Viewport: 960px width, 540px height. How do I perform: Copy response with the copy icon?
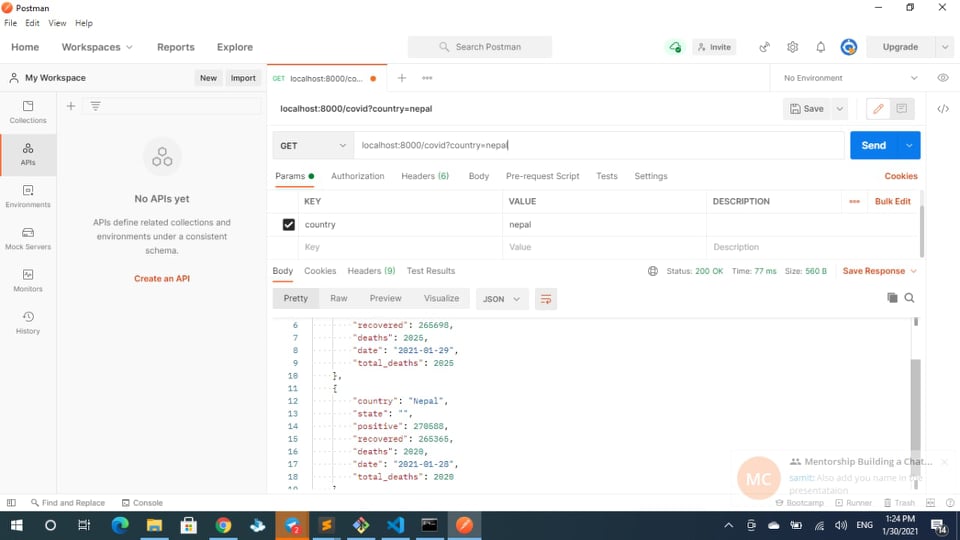point(892,298)
